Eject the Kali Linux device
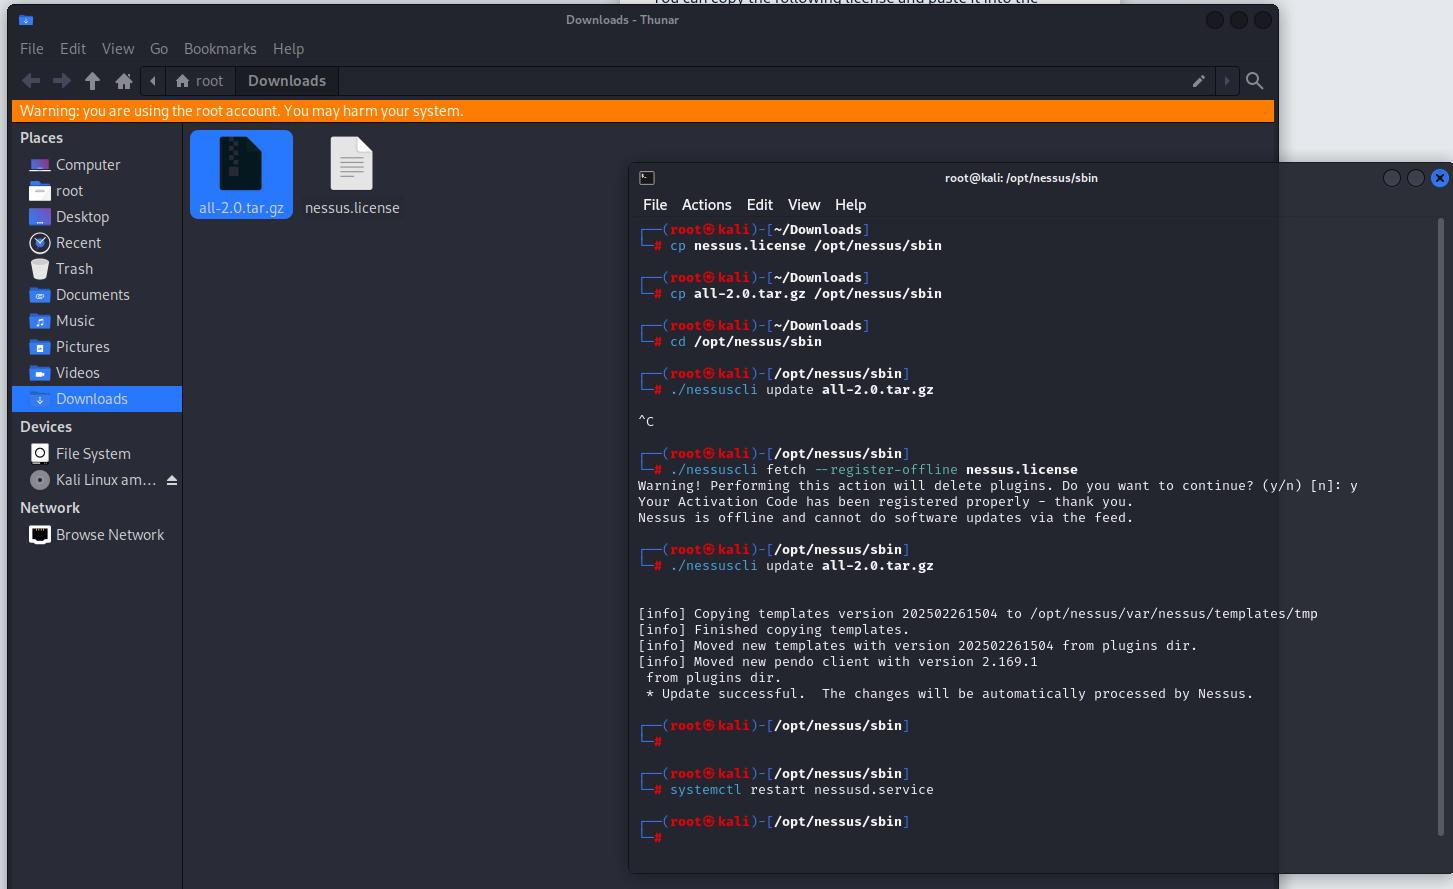This screenshot has height=889, width=1453. (172, 480)
